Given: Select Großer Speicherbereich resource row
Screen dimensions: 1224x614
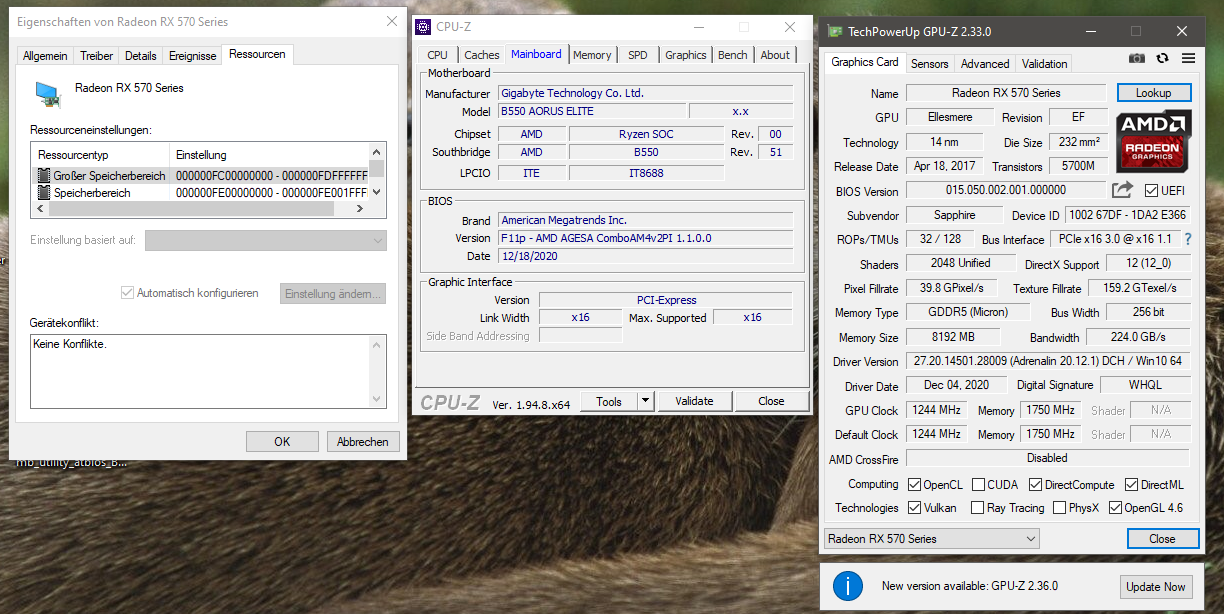Looking at the screenshot, I should coord(202,175).
